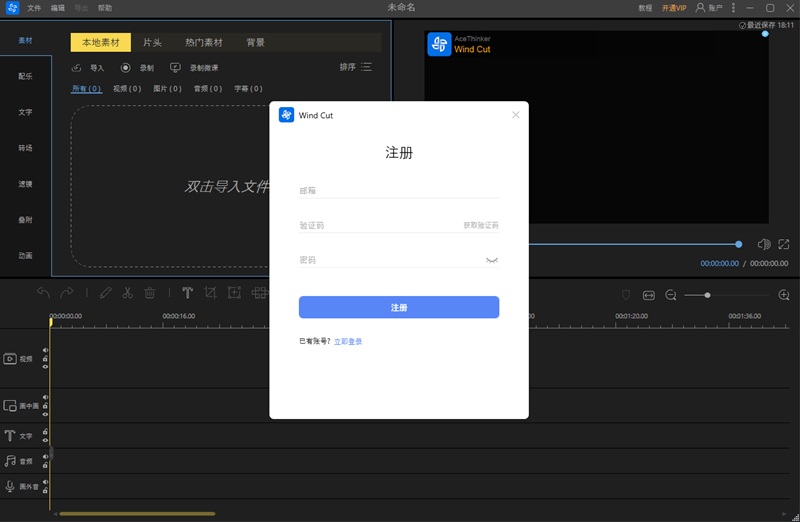Click the 音频 music note track icon
The image size is (800, 522).
click(x=10, y=461)
